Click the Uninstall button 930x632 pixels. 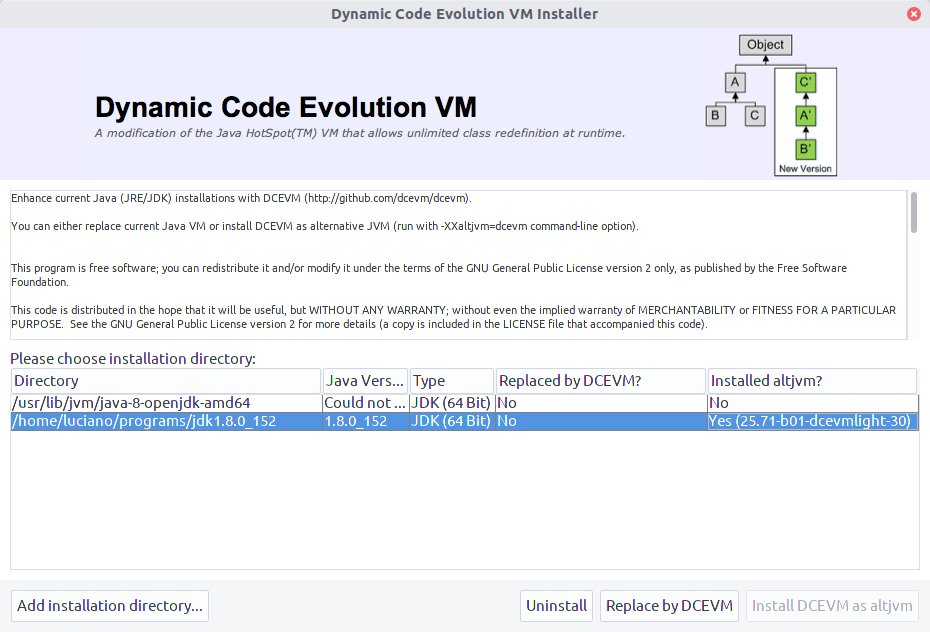point(556,606)
